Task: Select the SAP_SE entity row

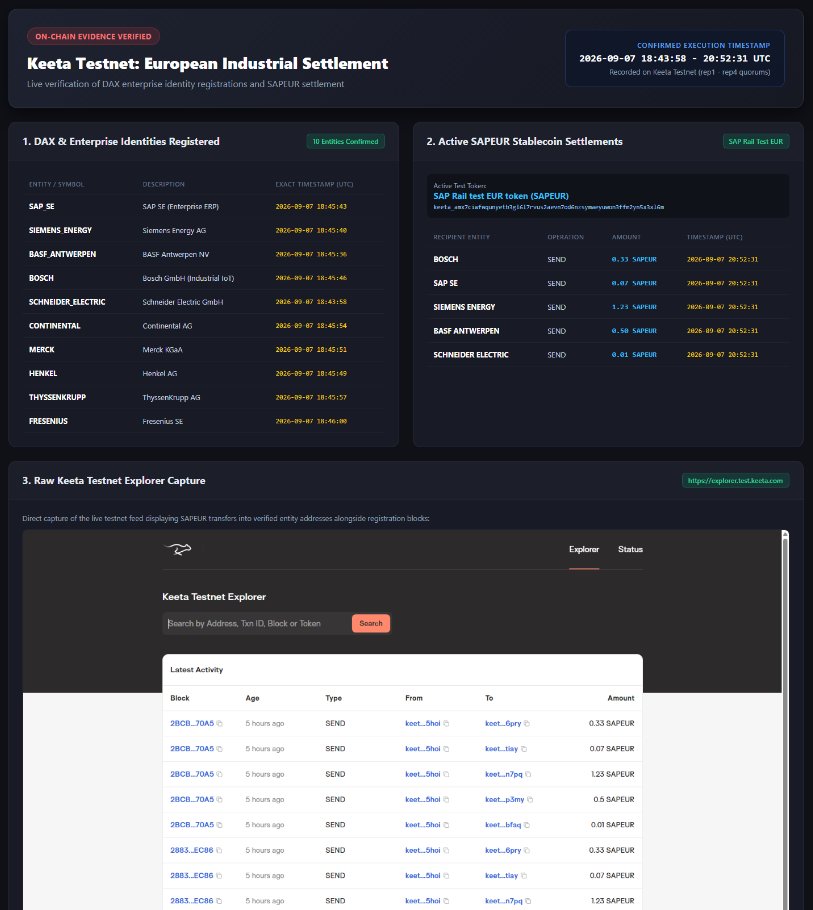Action: pyautogui.click(x=204, y=207)
